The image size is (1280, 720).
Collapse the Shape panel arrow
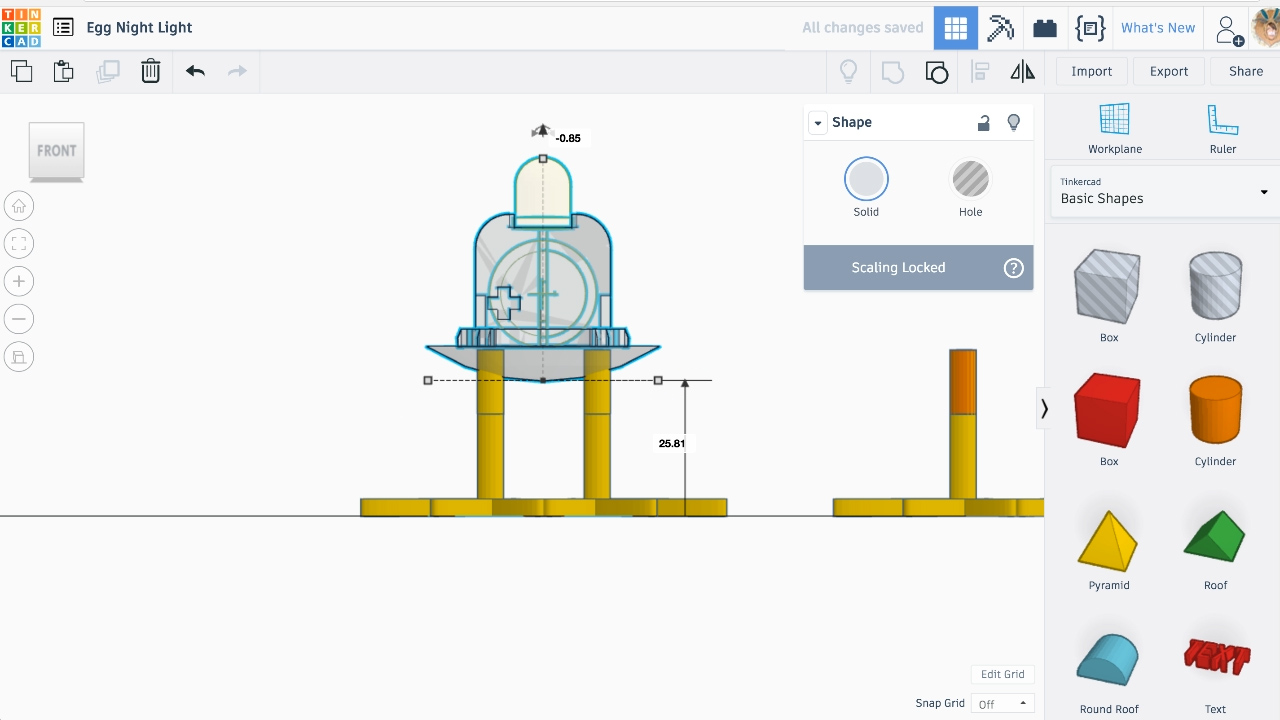tap(818, 123)
